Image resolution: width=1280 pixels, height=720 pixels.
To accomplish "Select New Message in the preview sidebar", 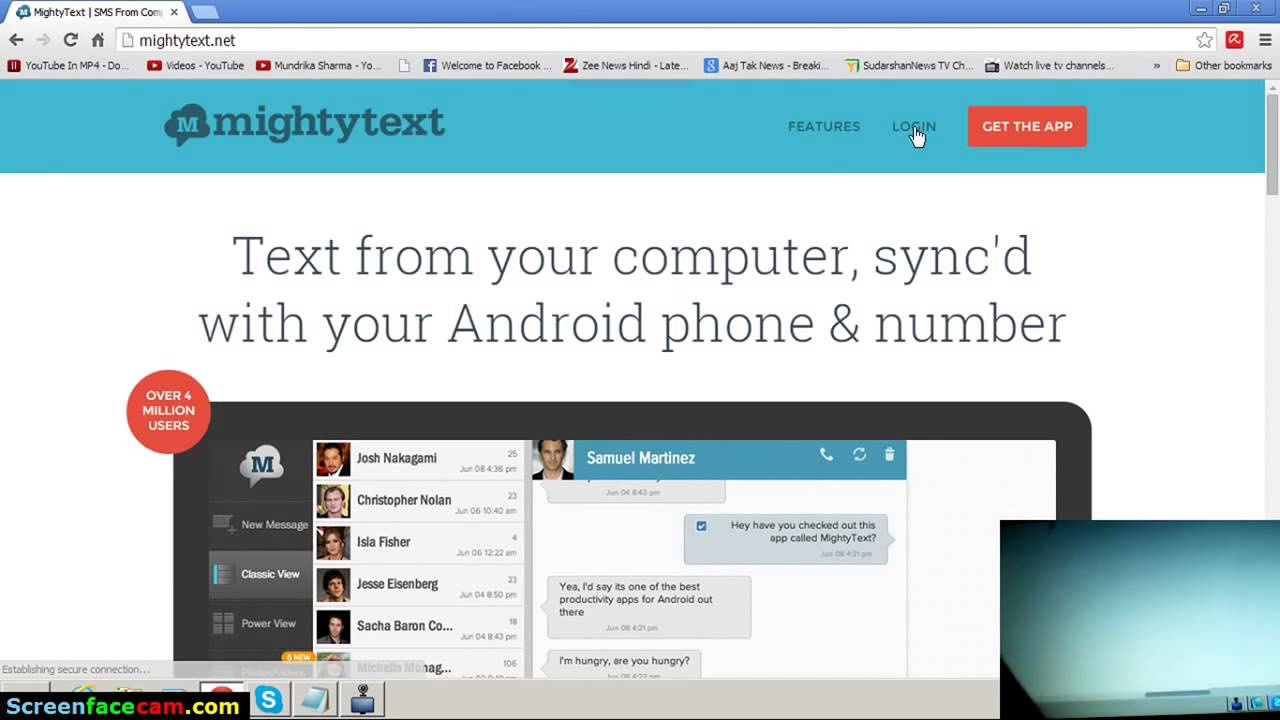I will click(x=260, y=524).
